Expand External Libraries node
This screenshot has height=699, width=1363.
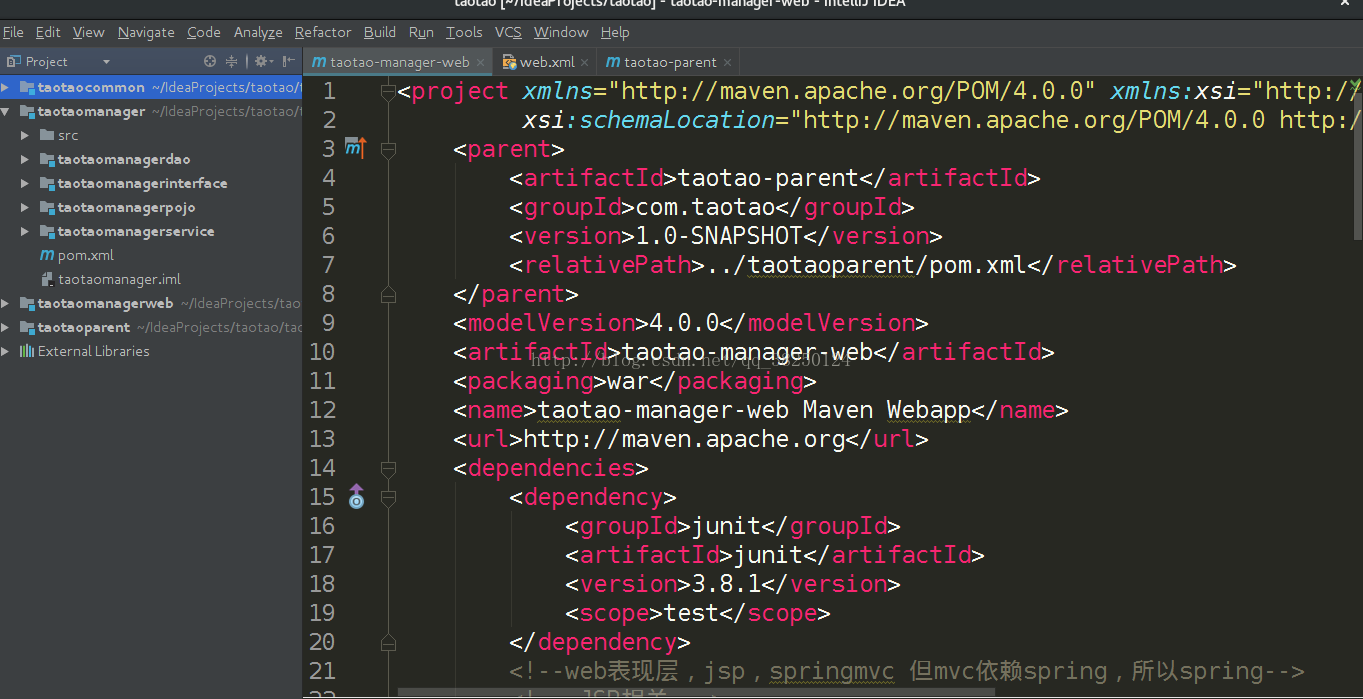[6, 351]
